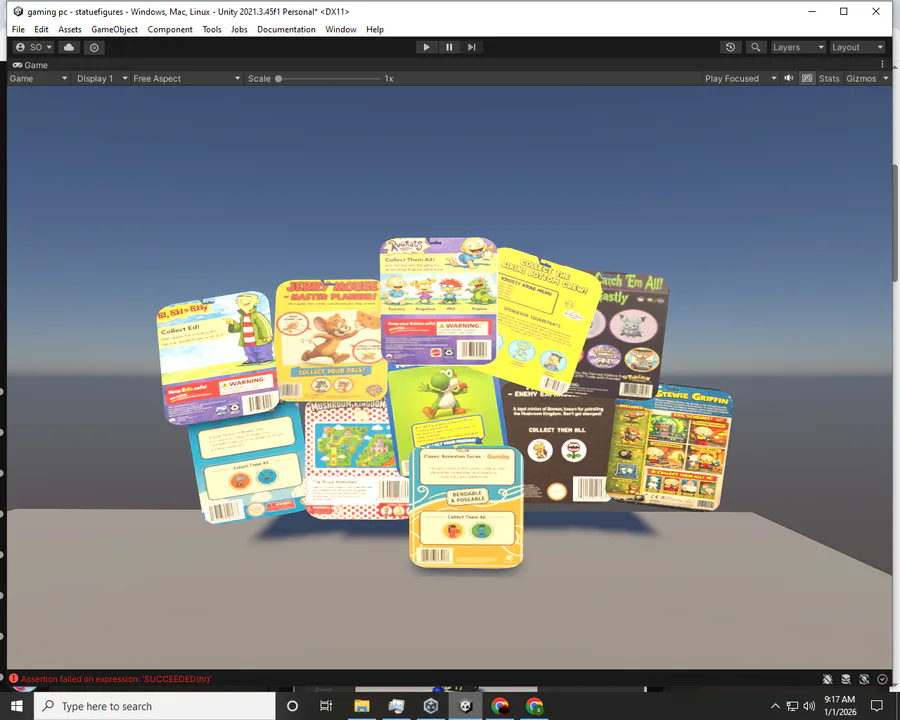Open the Free Aspect ratio dropdown
Screen dimensions: 900x720
186,79
